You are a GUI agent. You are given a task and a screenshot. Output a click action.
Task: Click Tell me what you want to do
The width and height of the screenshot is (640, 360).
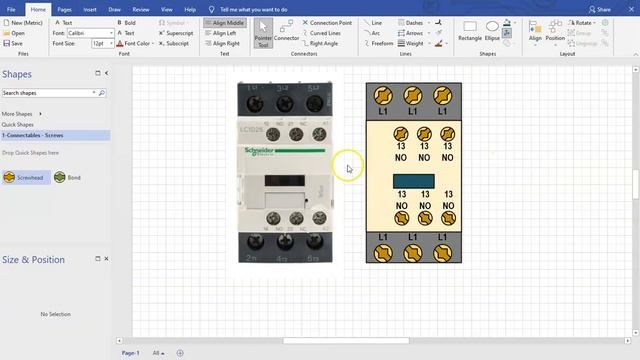pos(254,9)
